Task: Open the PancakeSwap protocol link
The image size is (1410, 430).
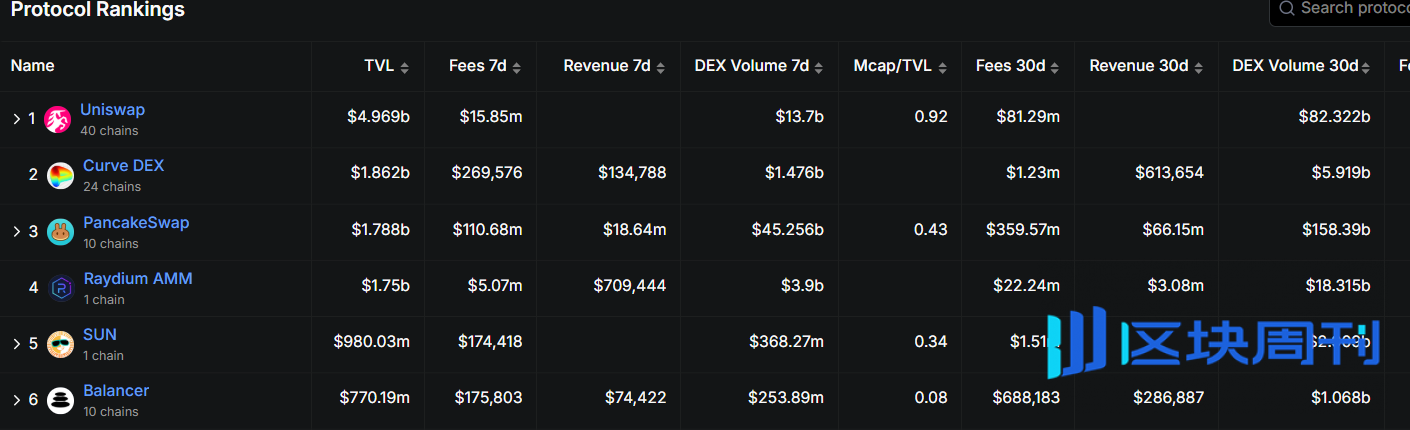Action: 136,223
